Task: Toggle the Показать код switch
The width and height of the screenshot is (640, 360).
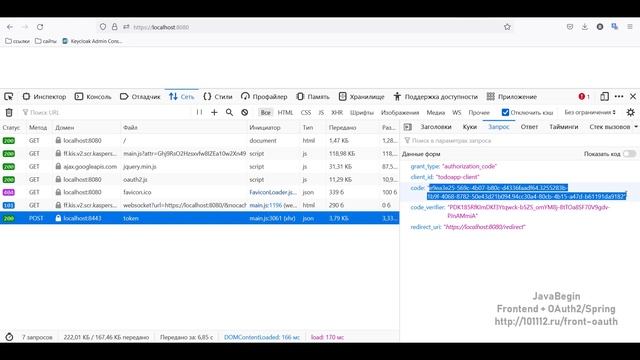Action: (x=629, y=154)
